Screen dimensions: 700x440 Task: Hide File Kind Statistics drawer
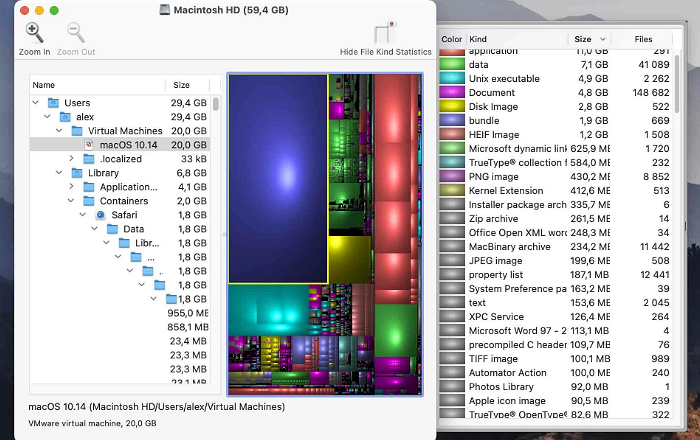(x=385, y=34)
